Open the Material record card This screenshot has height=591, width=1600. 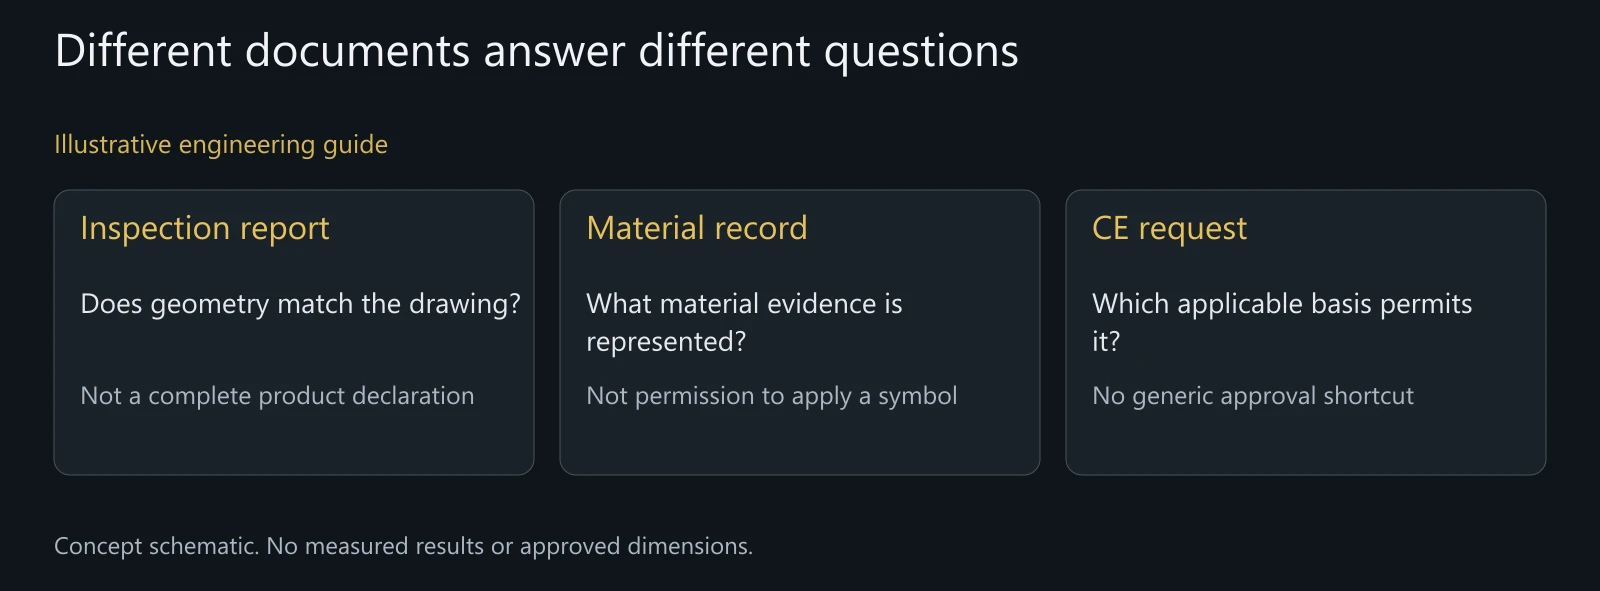(x=800, y=332)
